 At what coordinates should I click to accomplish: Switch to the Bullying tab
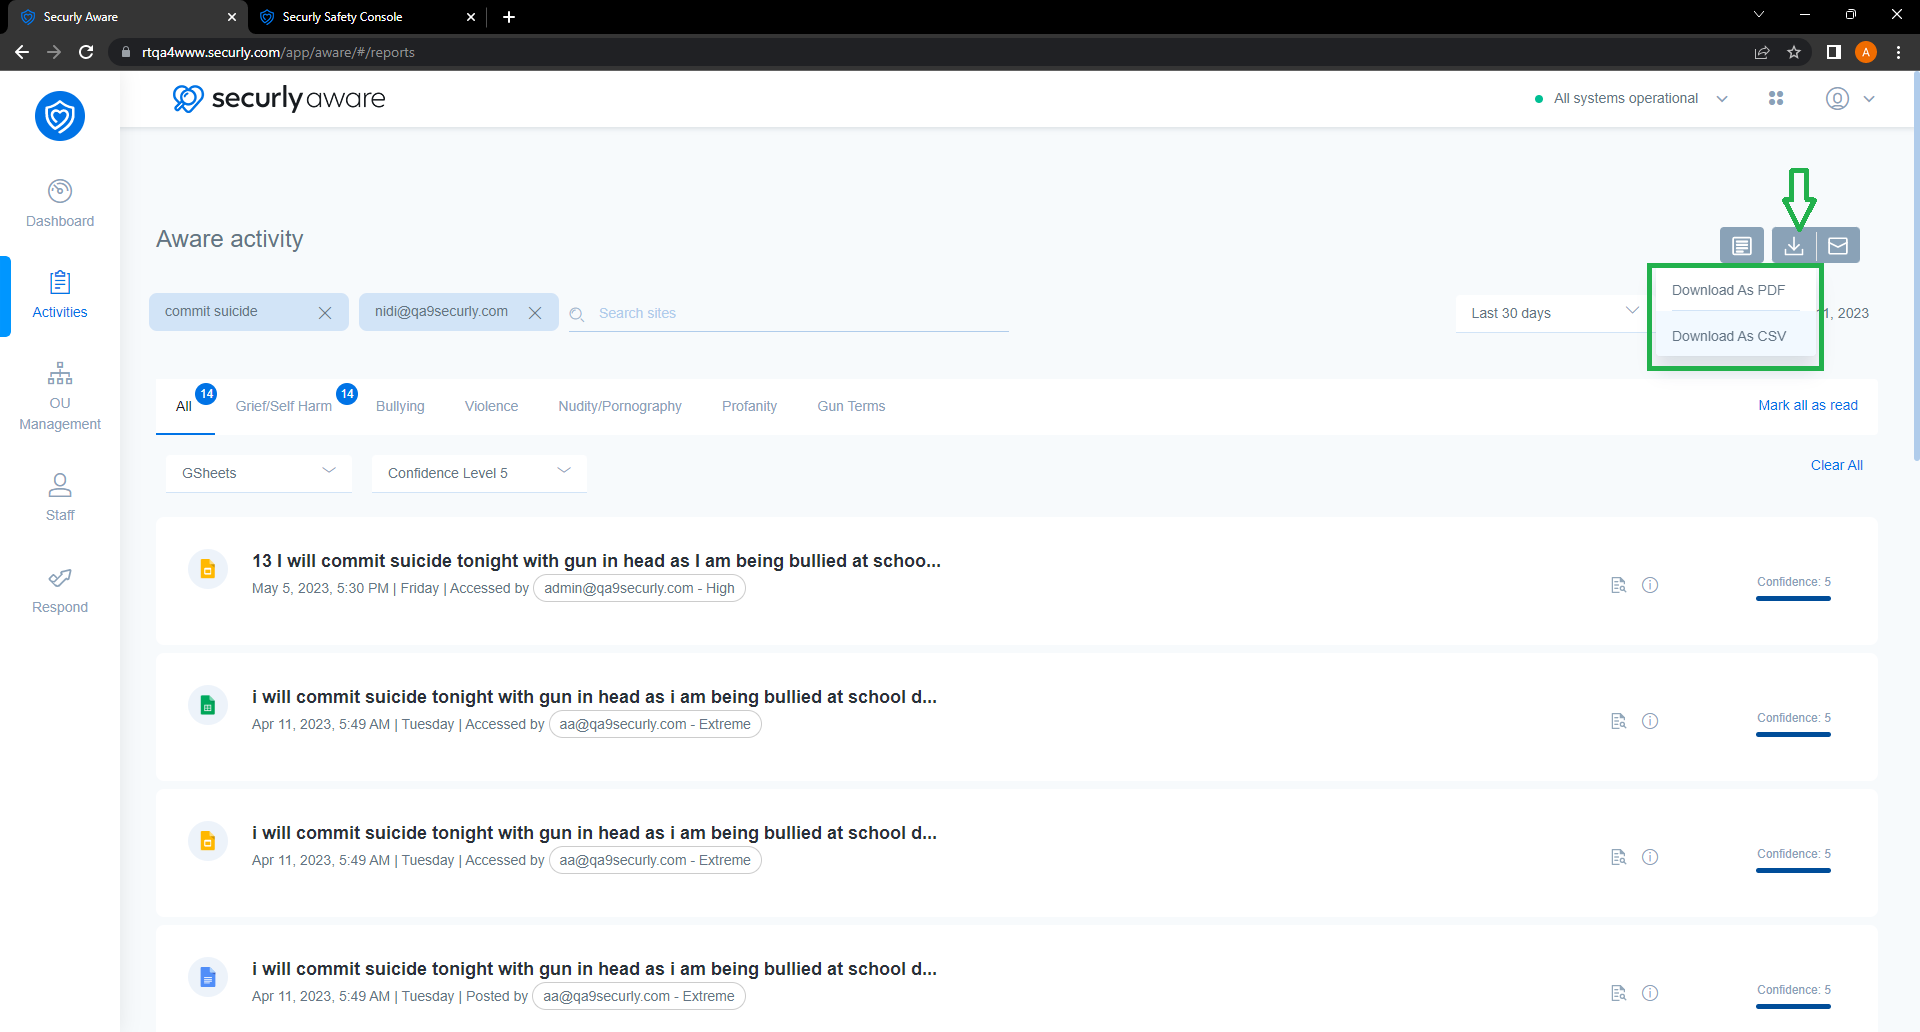click(400, 406)
